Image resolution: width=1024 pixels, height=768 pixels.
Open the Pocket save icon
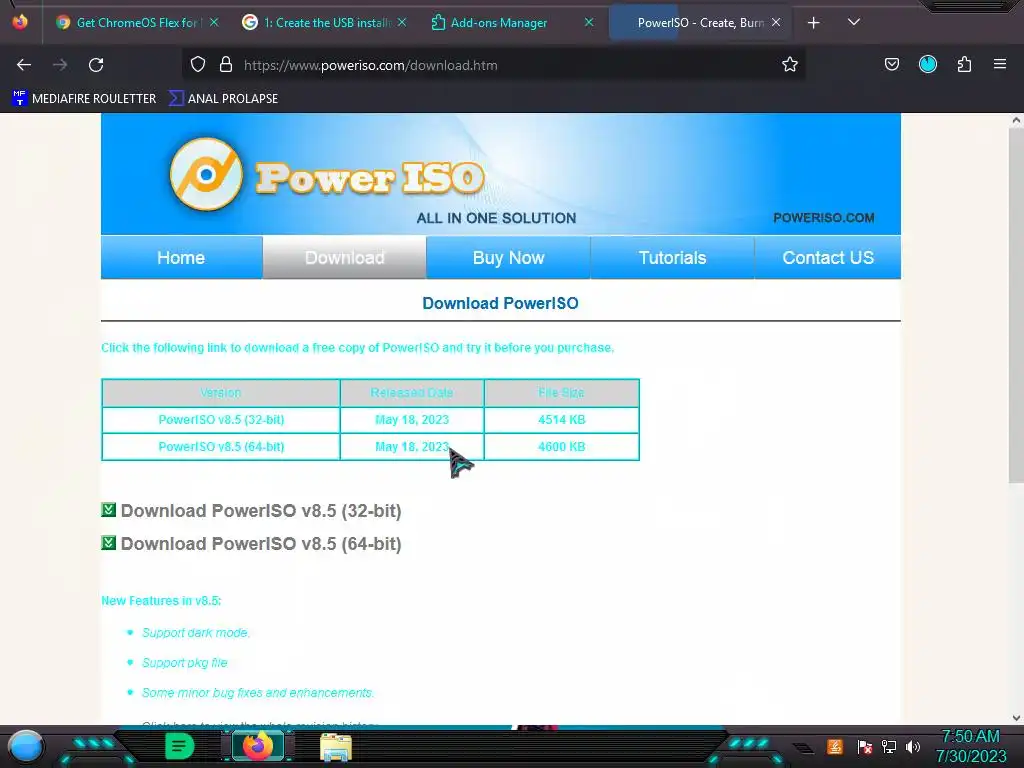(892, 64)
